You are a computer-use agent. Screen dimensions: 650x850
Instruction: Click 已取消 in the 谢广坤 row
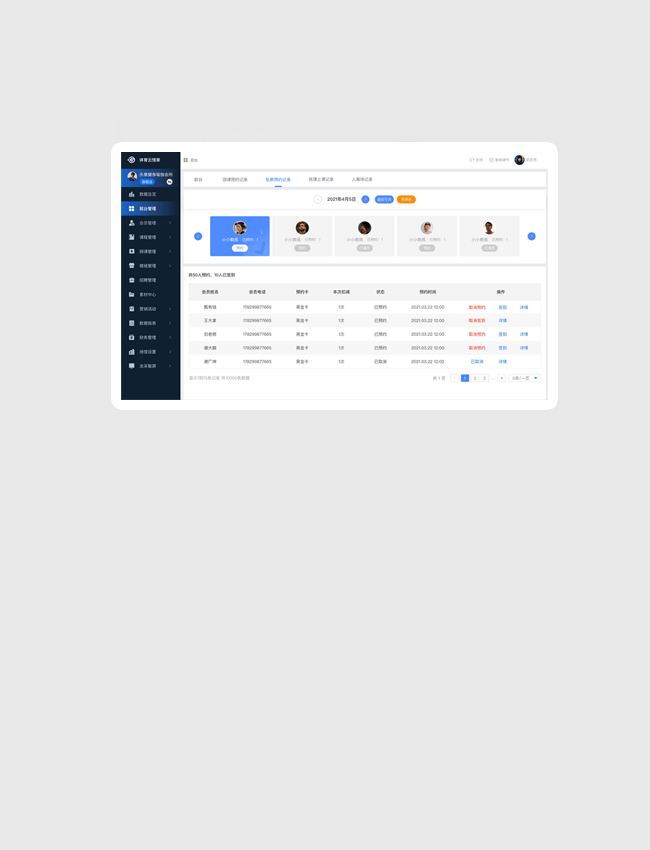(x=477, y=362)
